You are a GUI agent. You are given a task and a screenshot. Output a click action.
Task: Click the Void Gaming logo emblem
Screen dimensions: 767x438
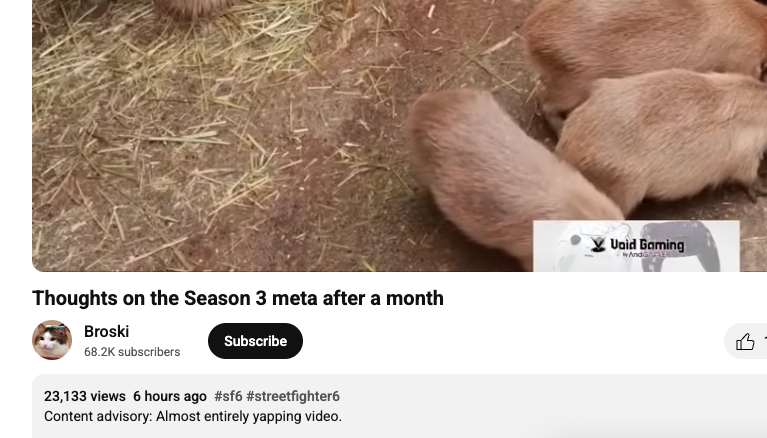tap(598, 244)
